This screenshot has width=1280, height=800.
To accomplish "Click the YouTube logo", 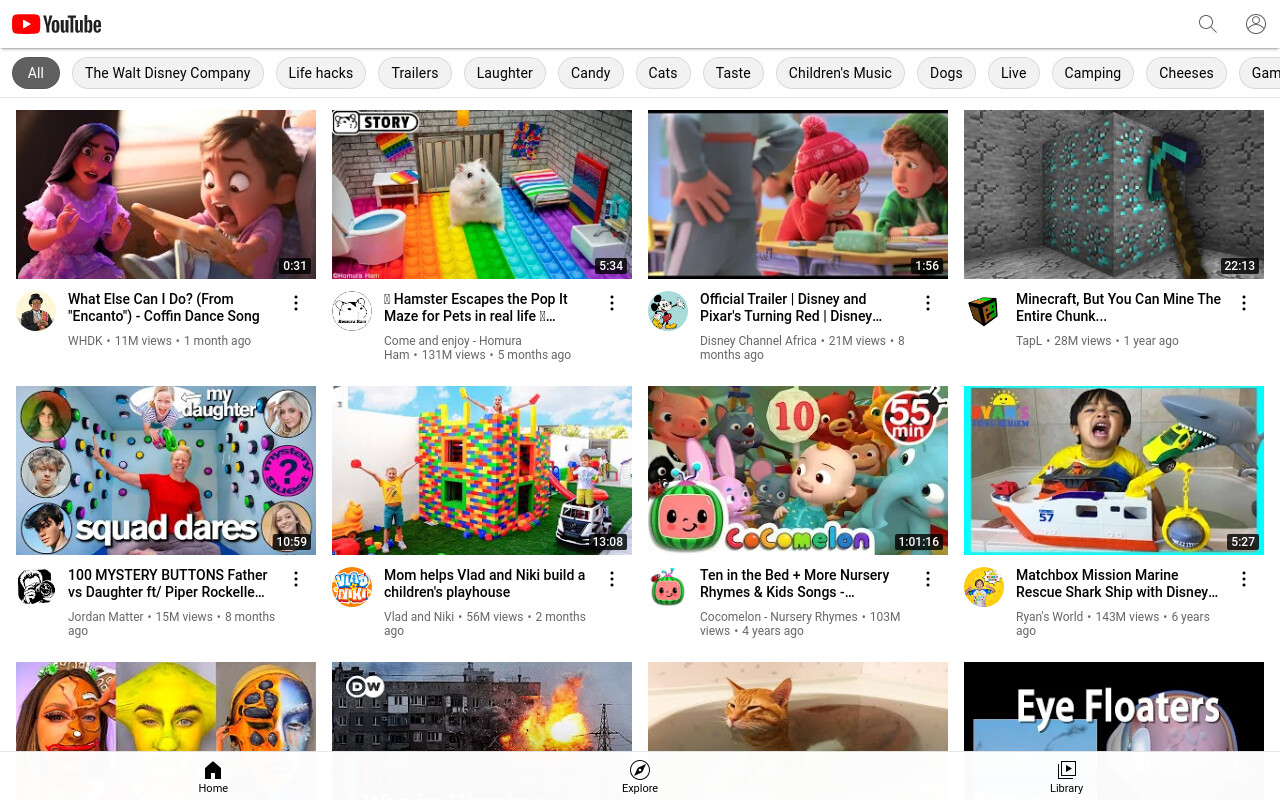I will [57, 24].
